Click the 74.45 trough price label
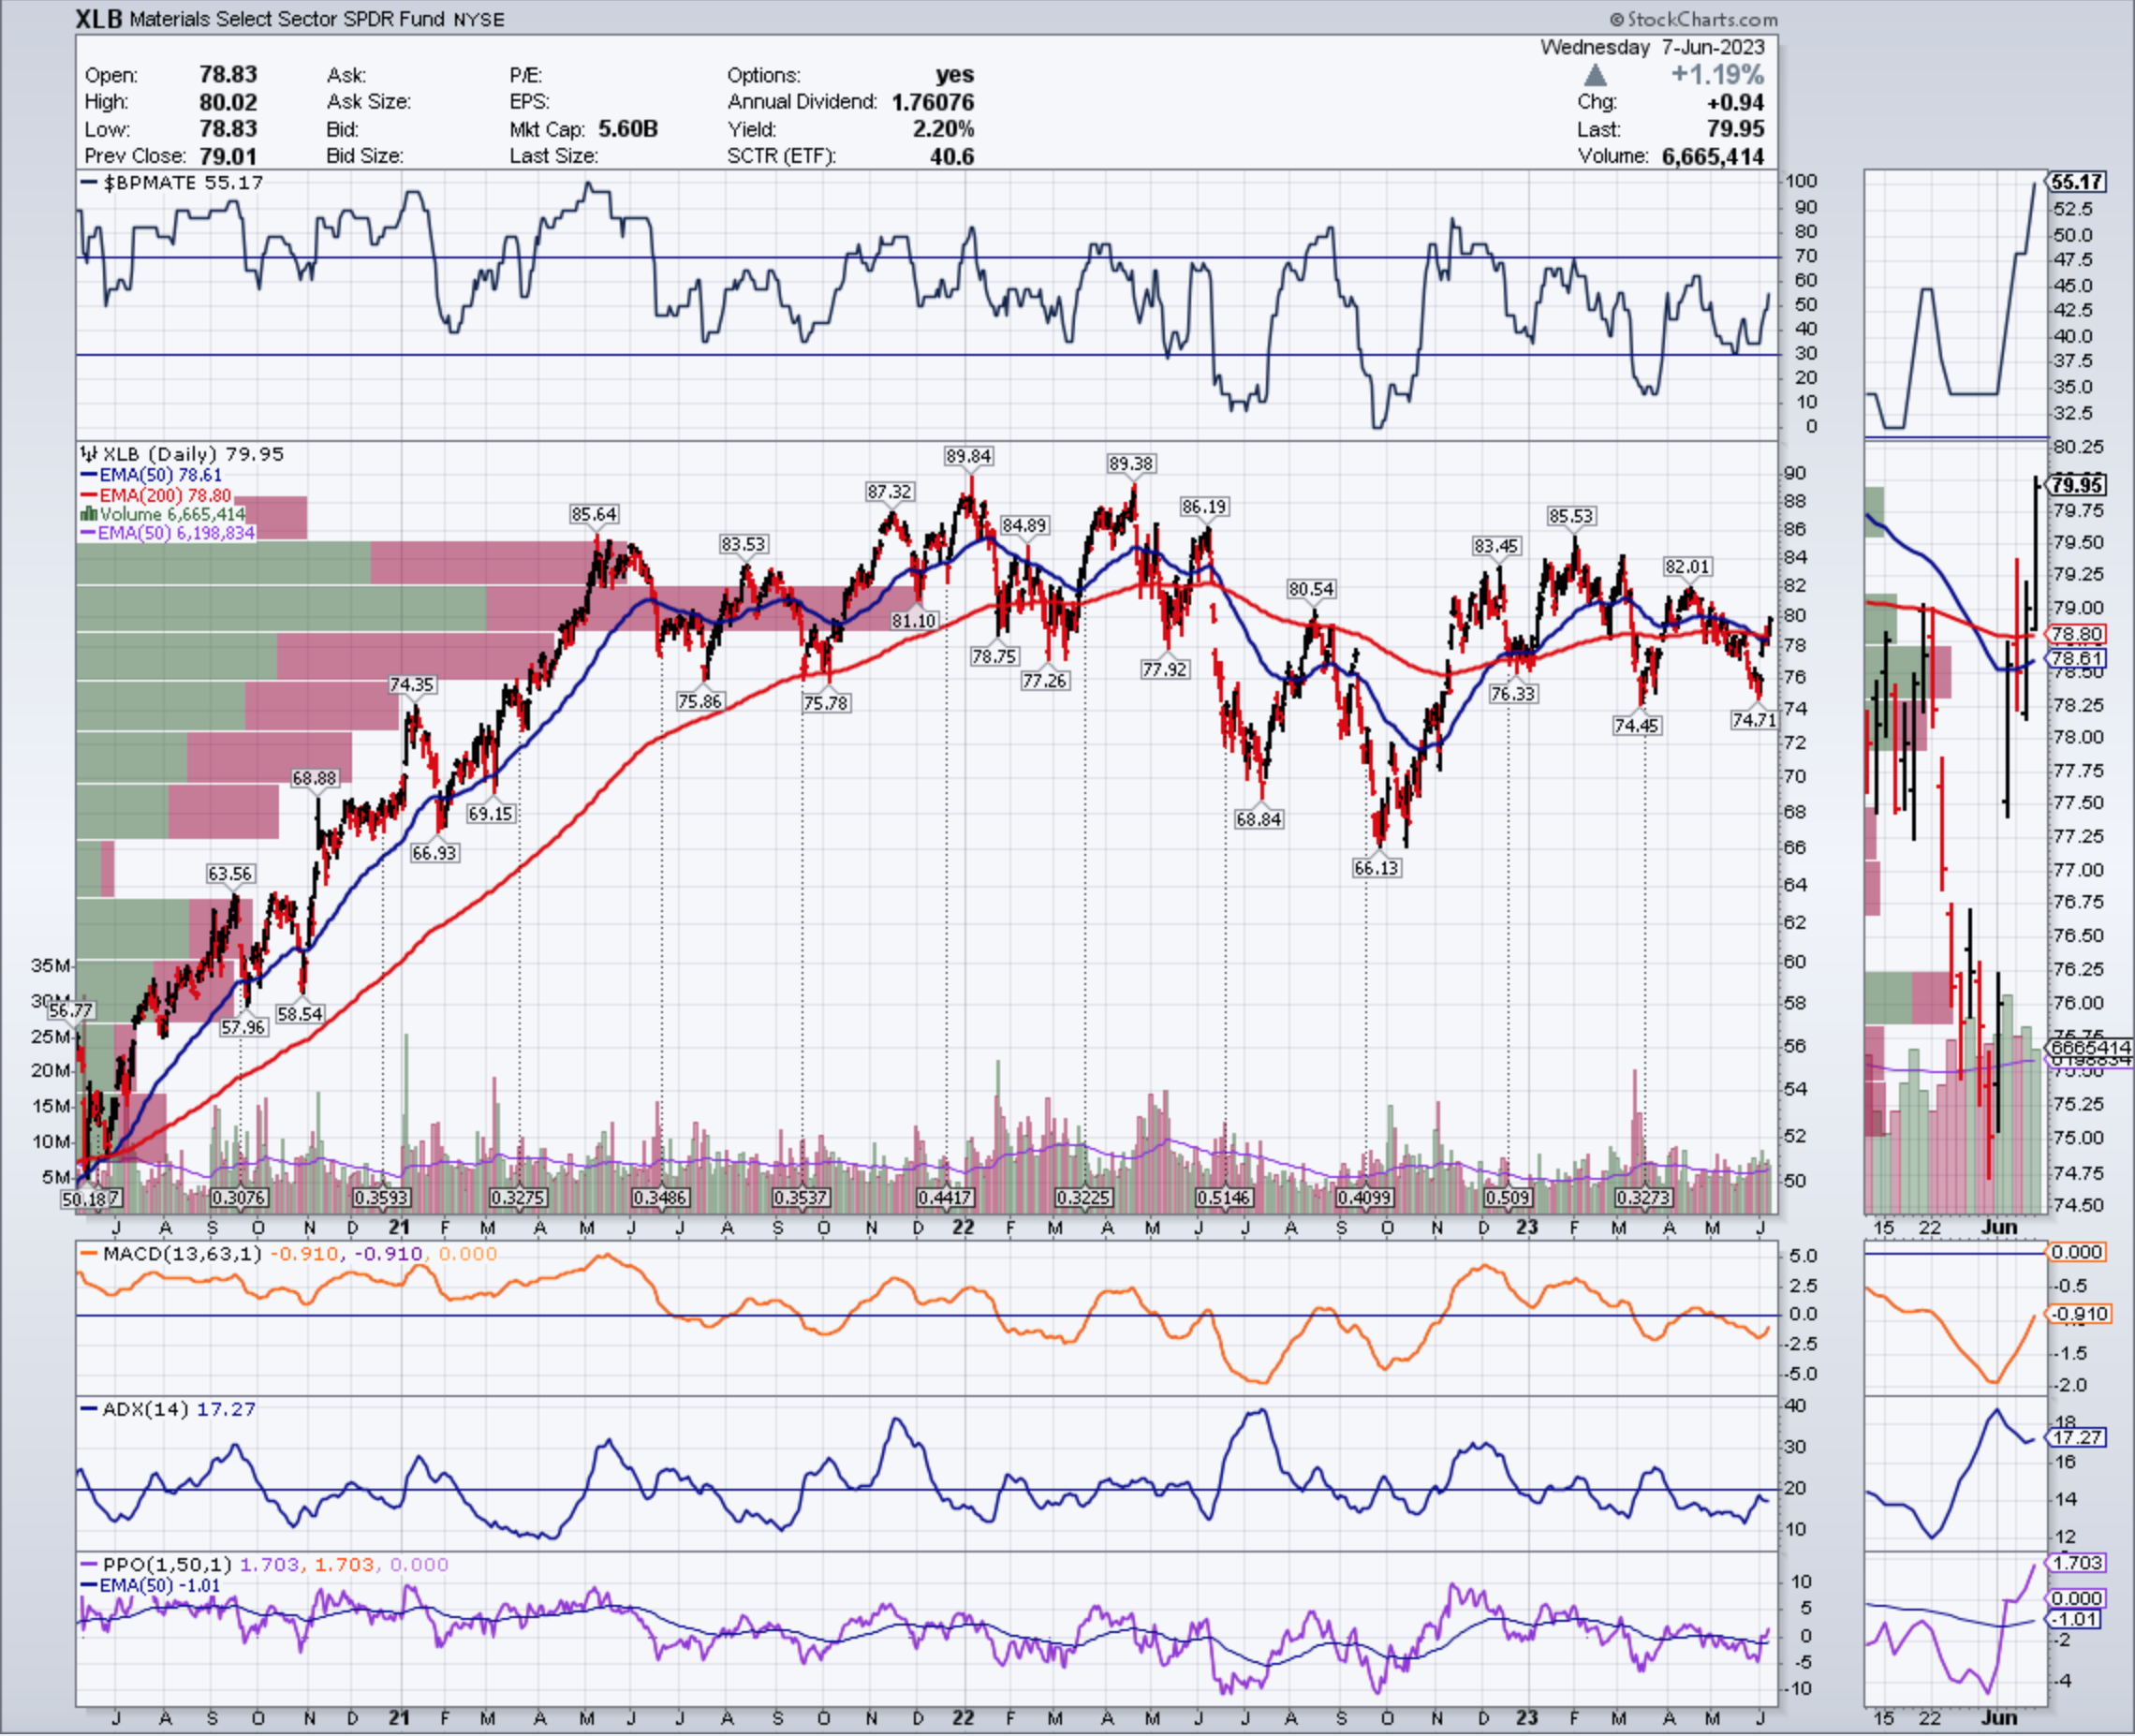2135x1736 pixels. [1637, 725]
